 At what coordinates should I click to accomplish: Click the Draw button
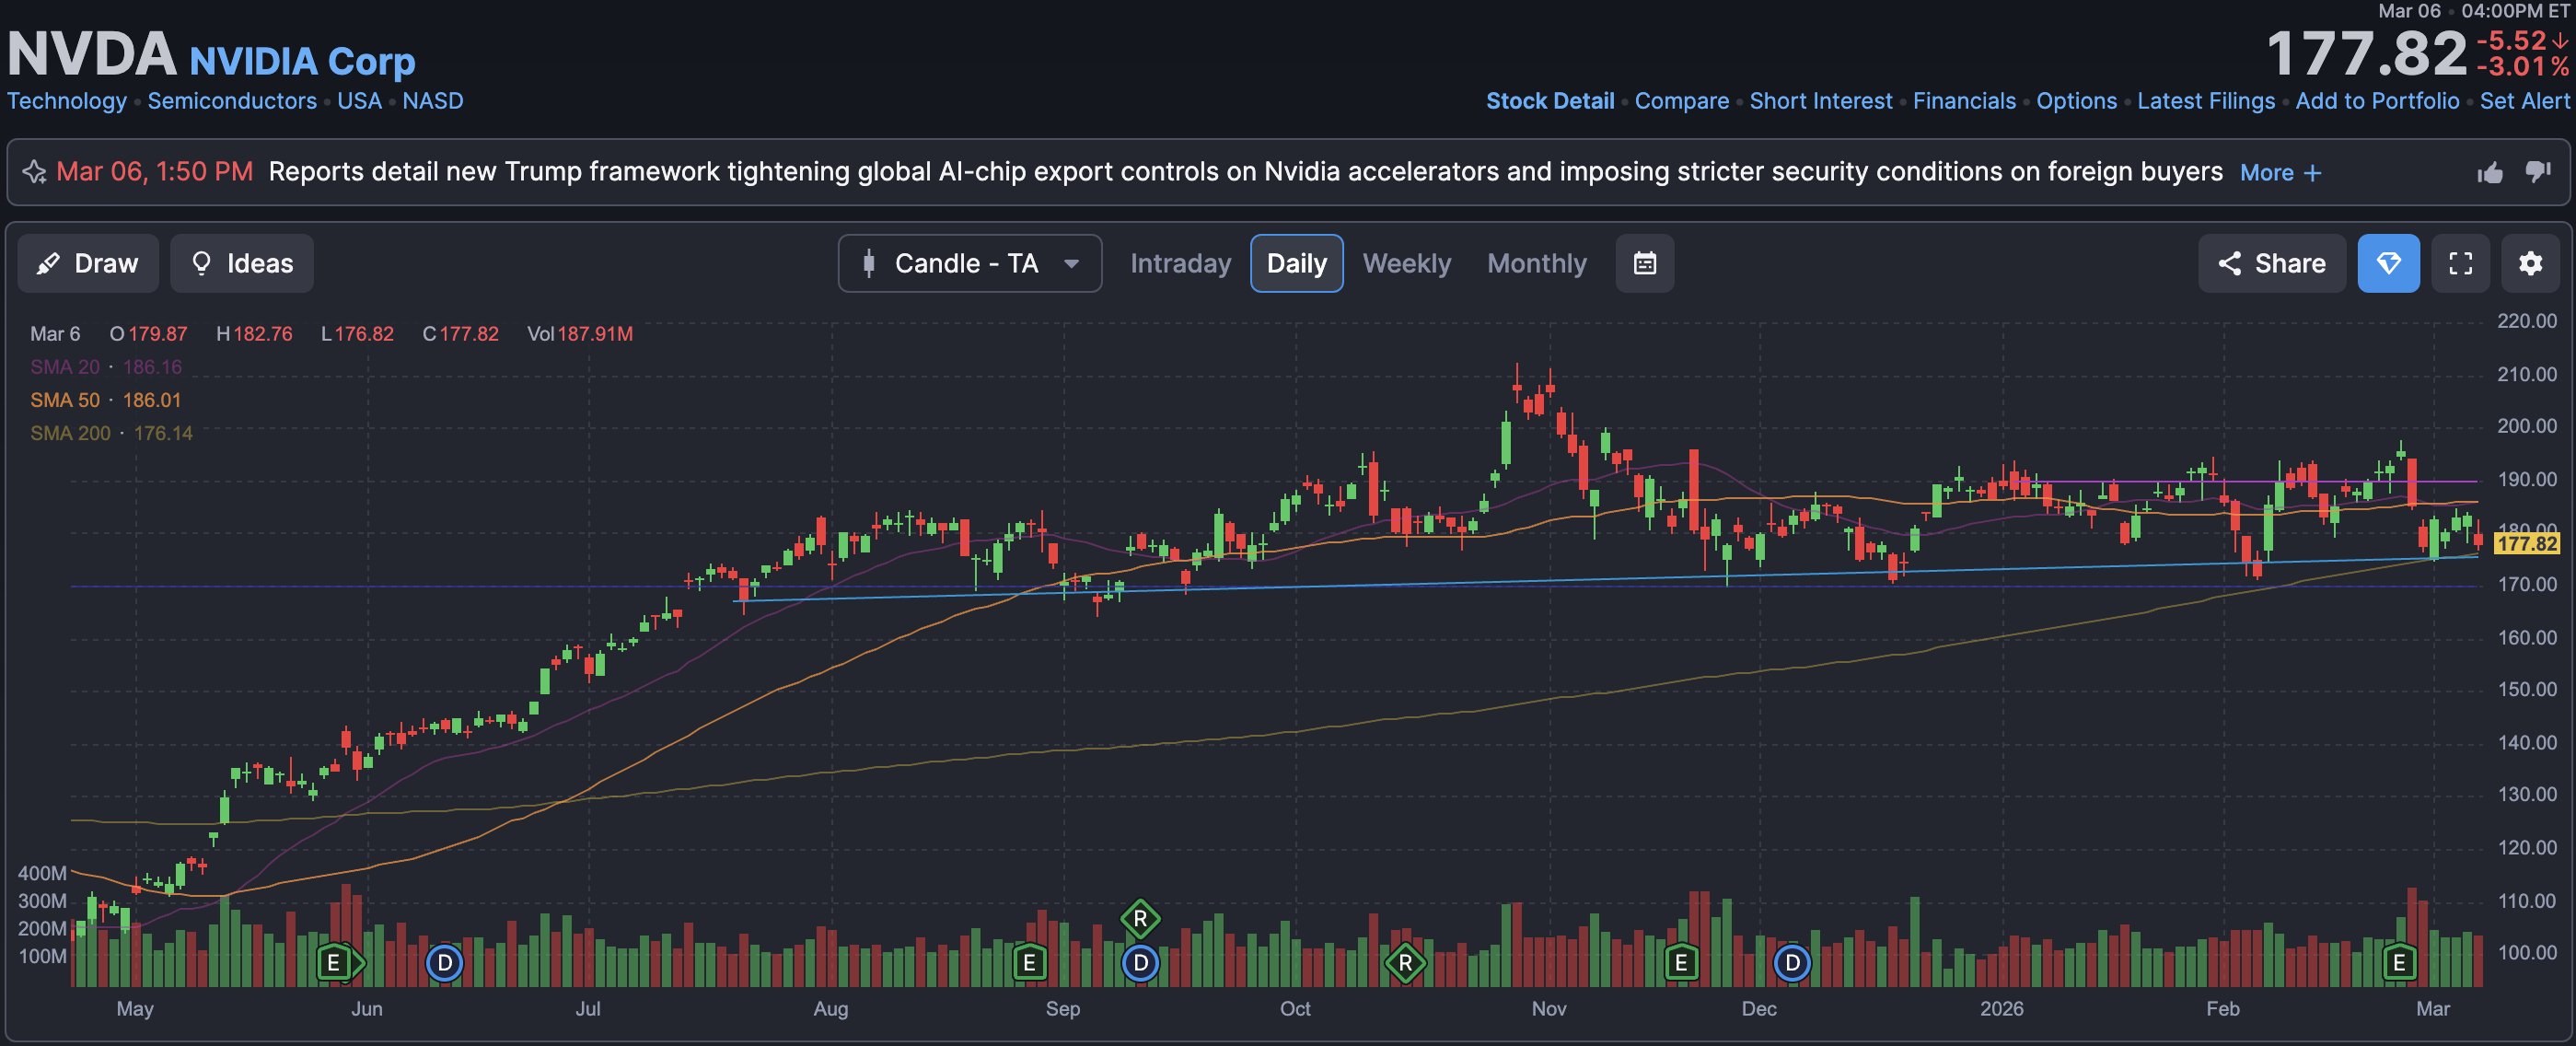pyautogui.click(x=88, y=263)
